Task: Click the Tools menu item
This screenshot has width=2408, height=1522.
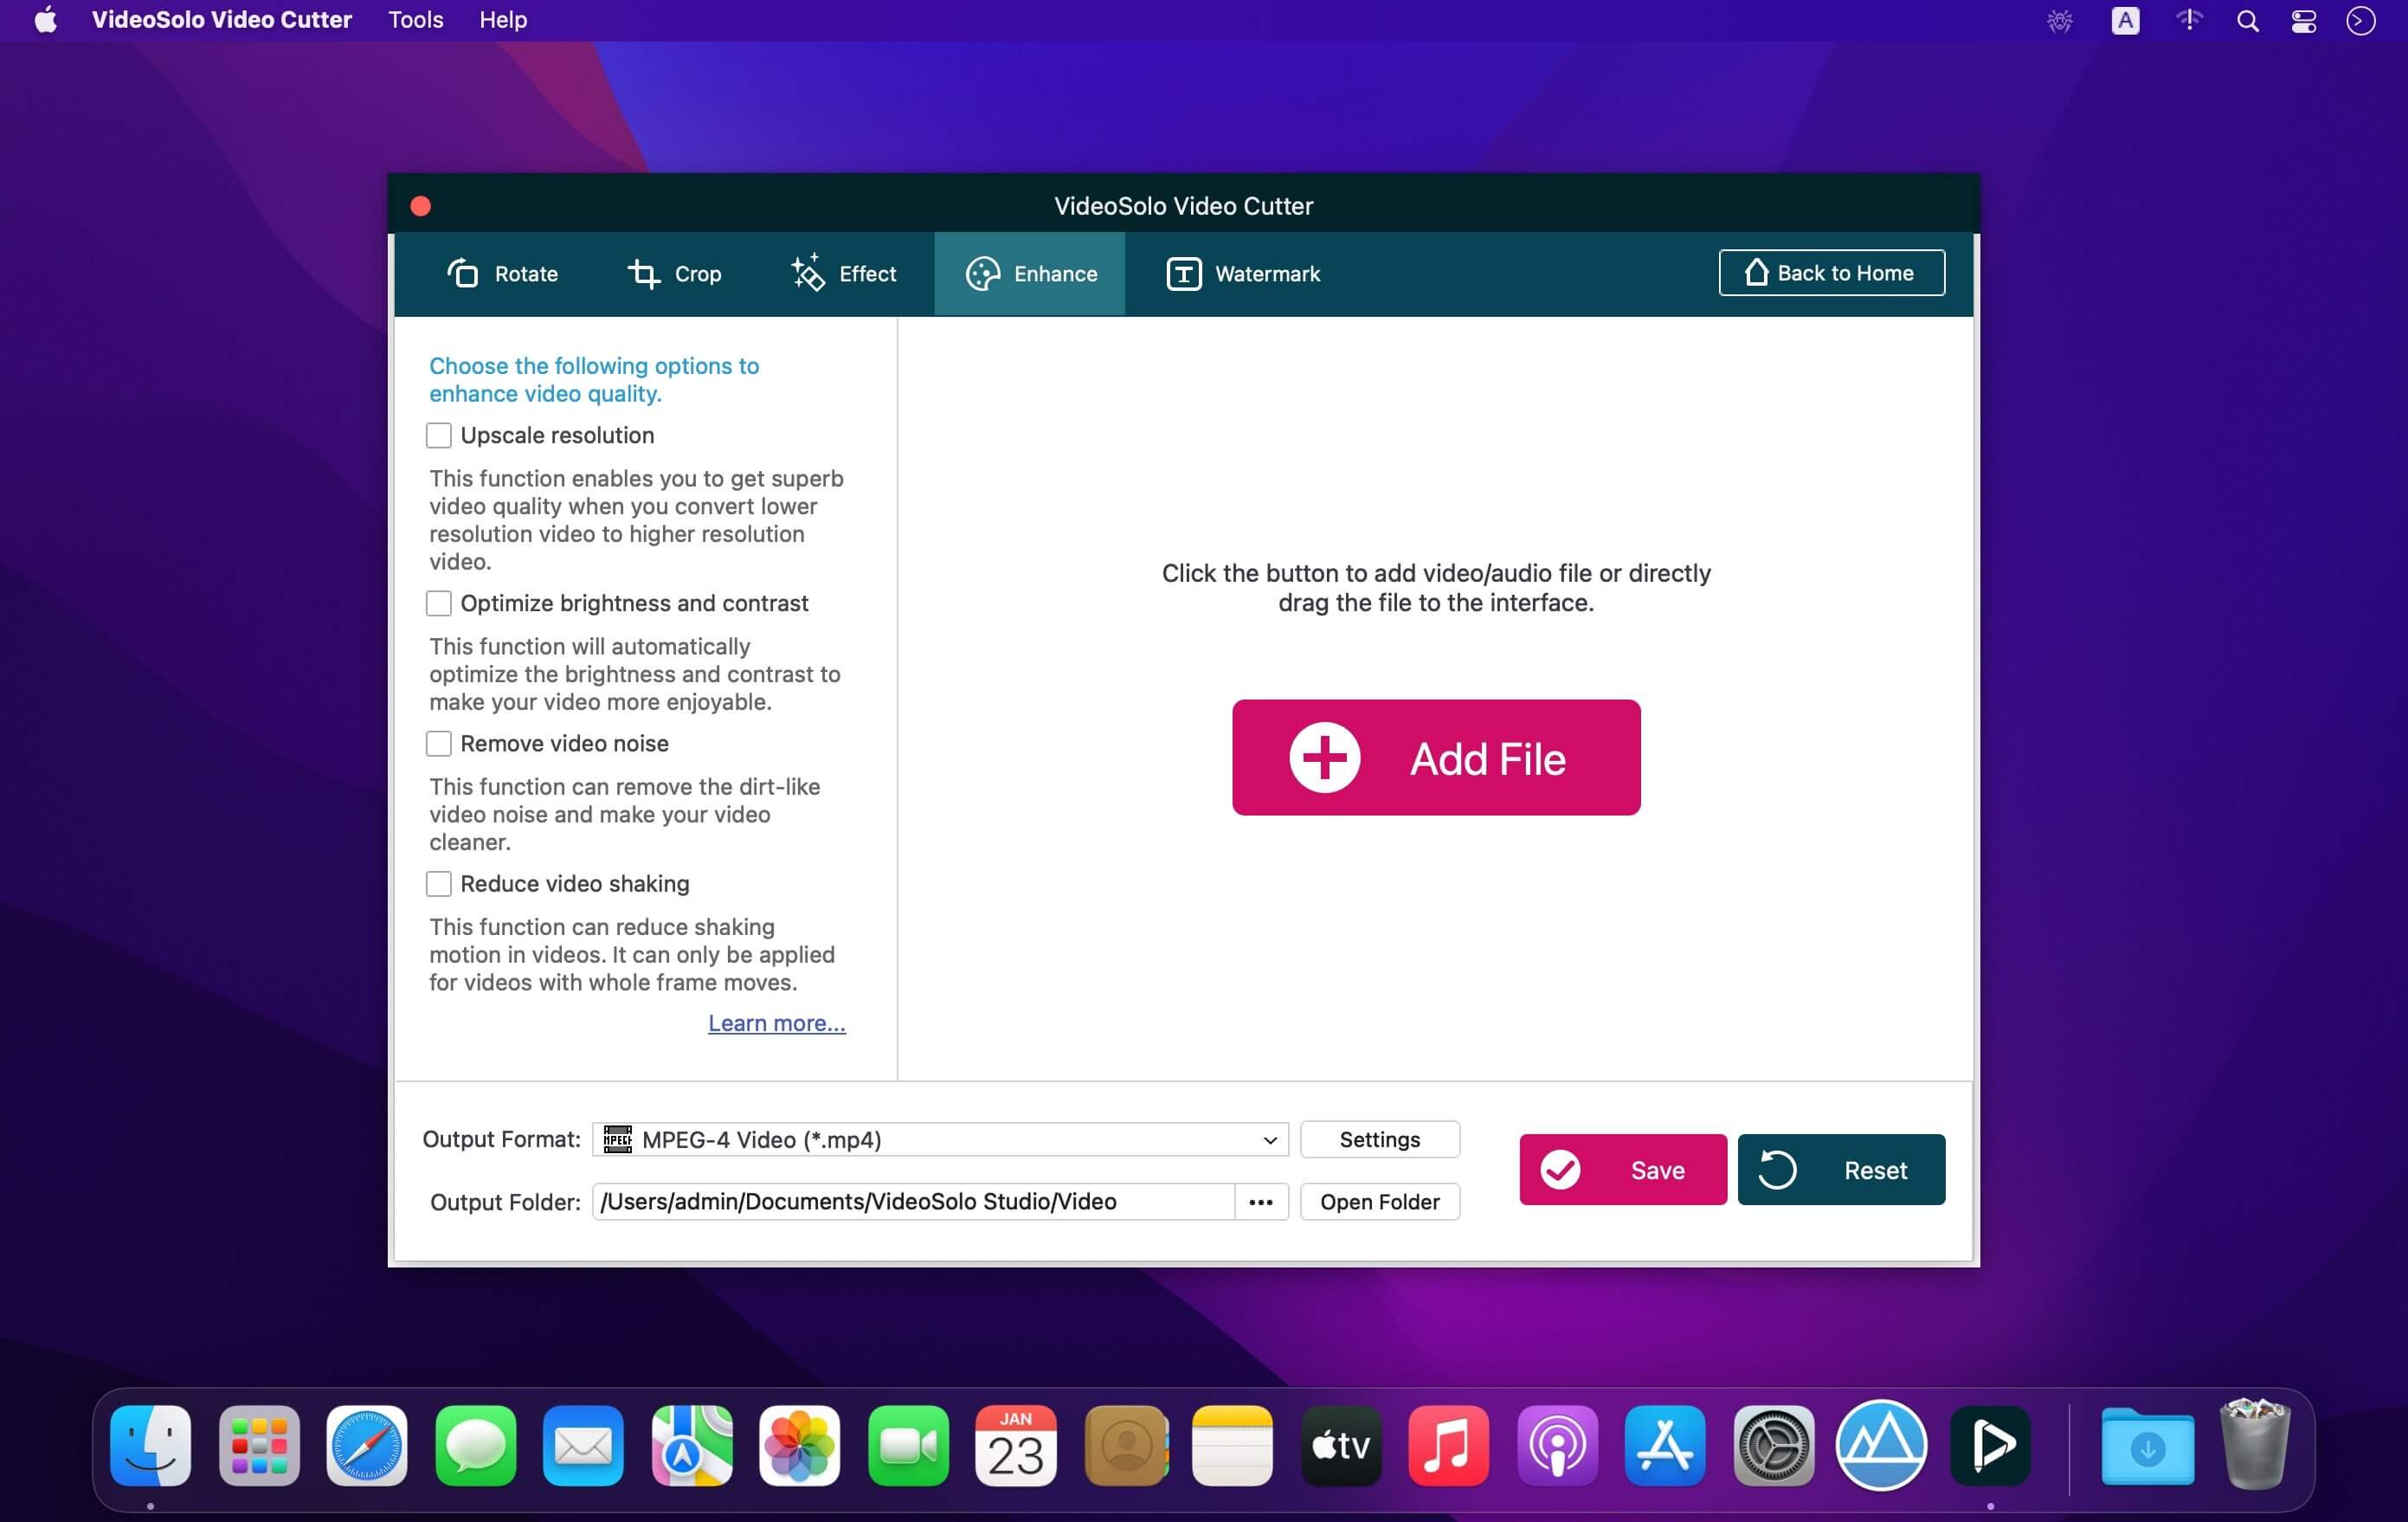Action: point(415,19)
